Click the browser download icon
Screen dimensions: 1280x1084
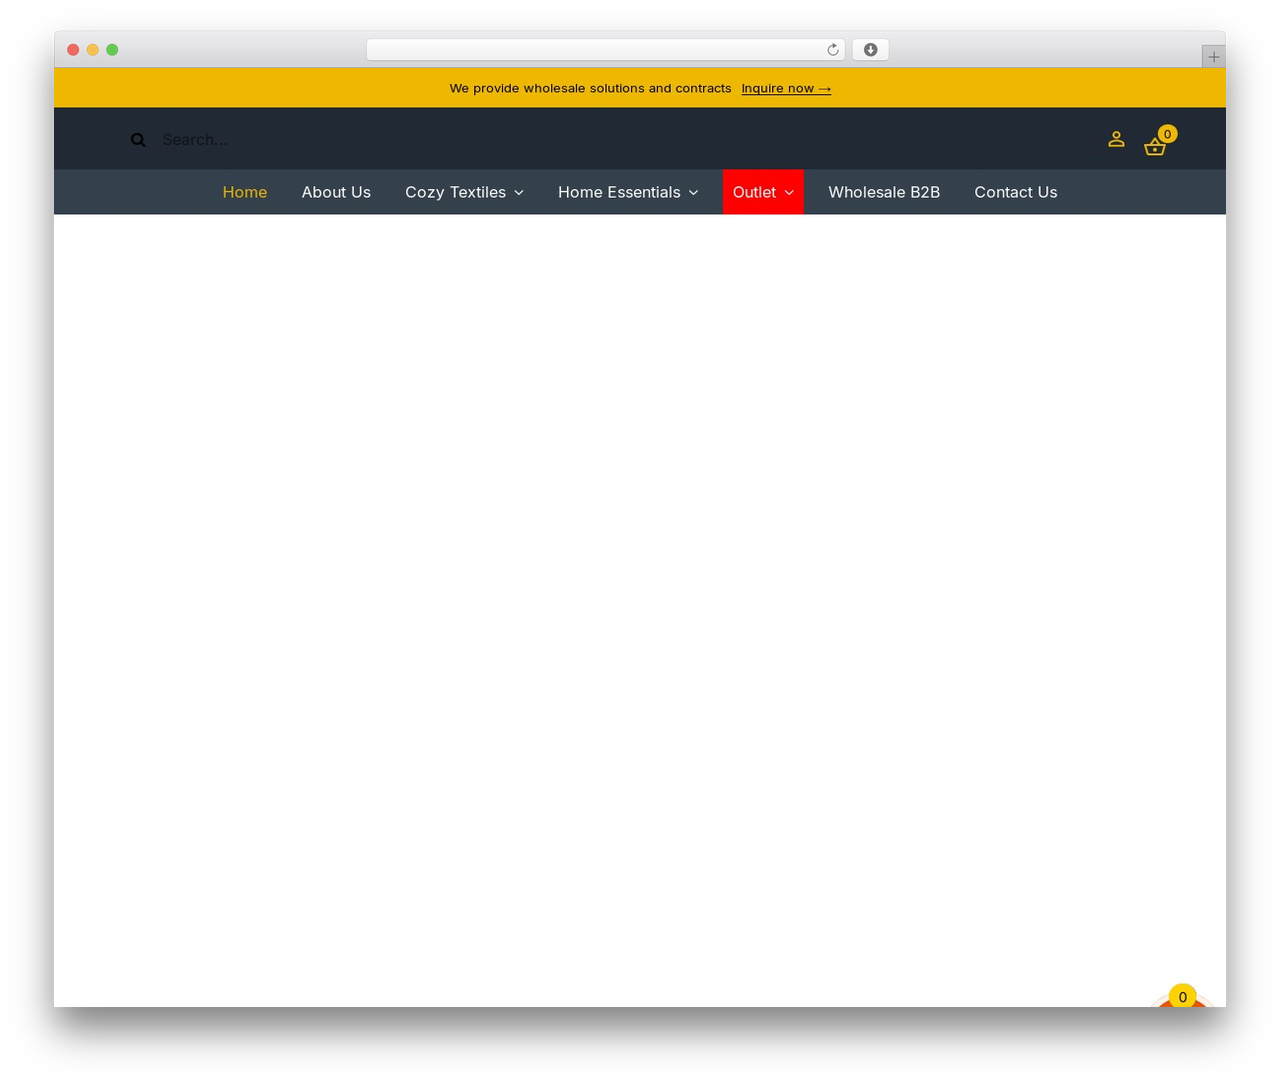click(x=870, y=50)
